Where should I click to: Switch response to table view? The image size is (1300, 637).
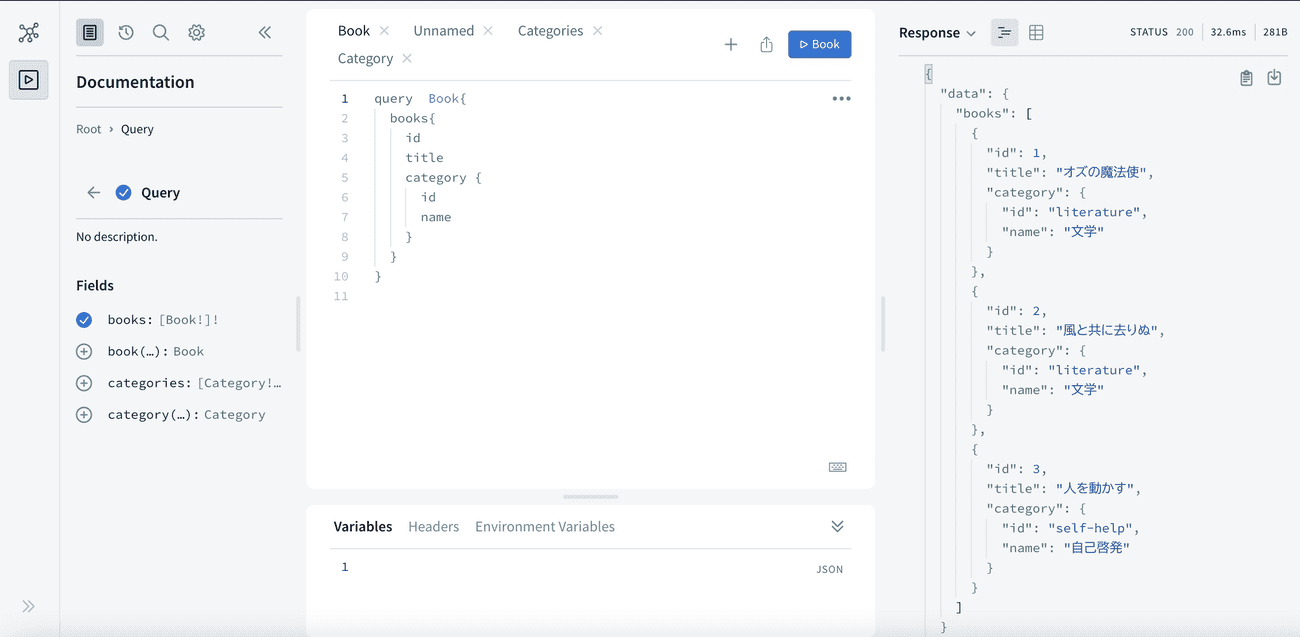point(1036,33)
